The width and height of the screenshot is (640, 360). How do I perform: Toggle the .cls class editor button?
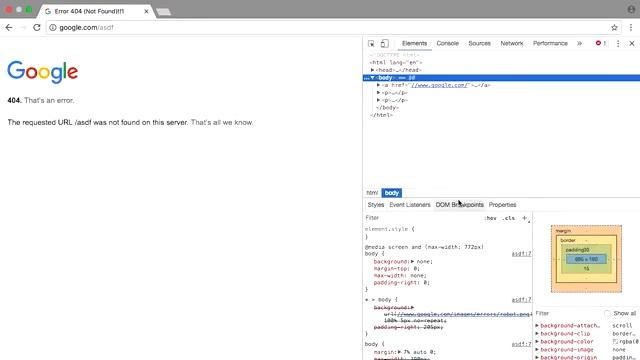(x=509, y=218)
